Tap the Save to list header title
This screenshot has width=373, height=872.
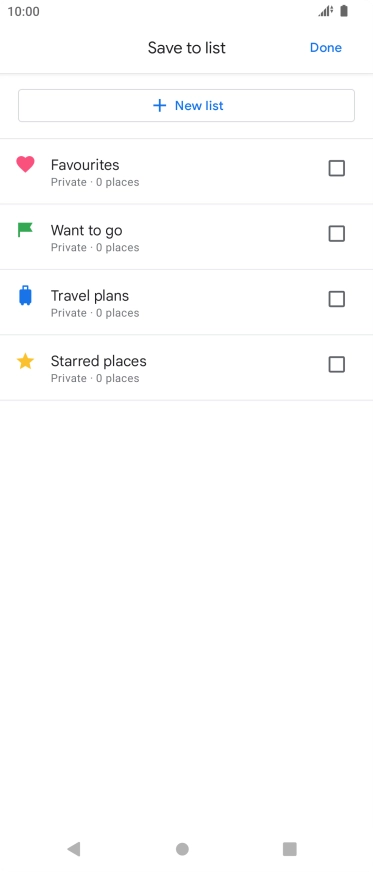click(x=187, y=48)
